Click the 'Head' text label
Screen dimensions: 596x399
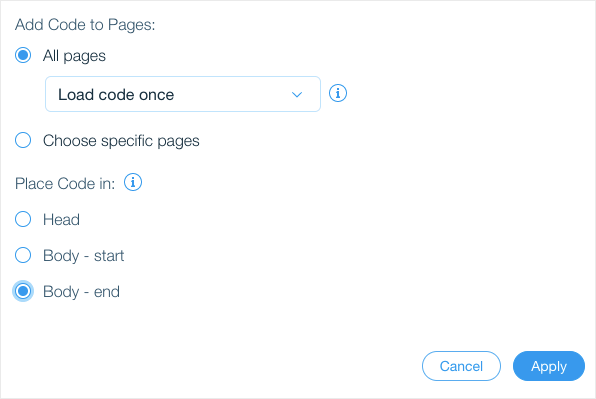pyautogui.click(x=61, y=220)
